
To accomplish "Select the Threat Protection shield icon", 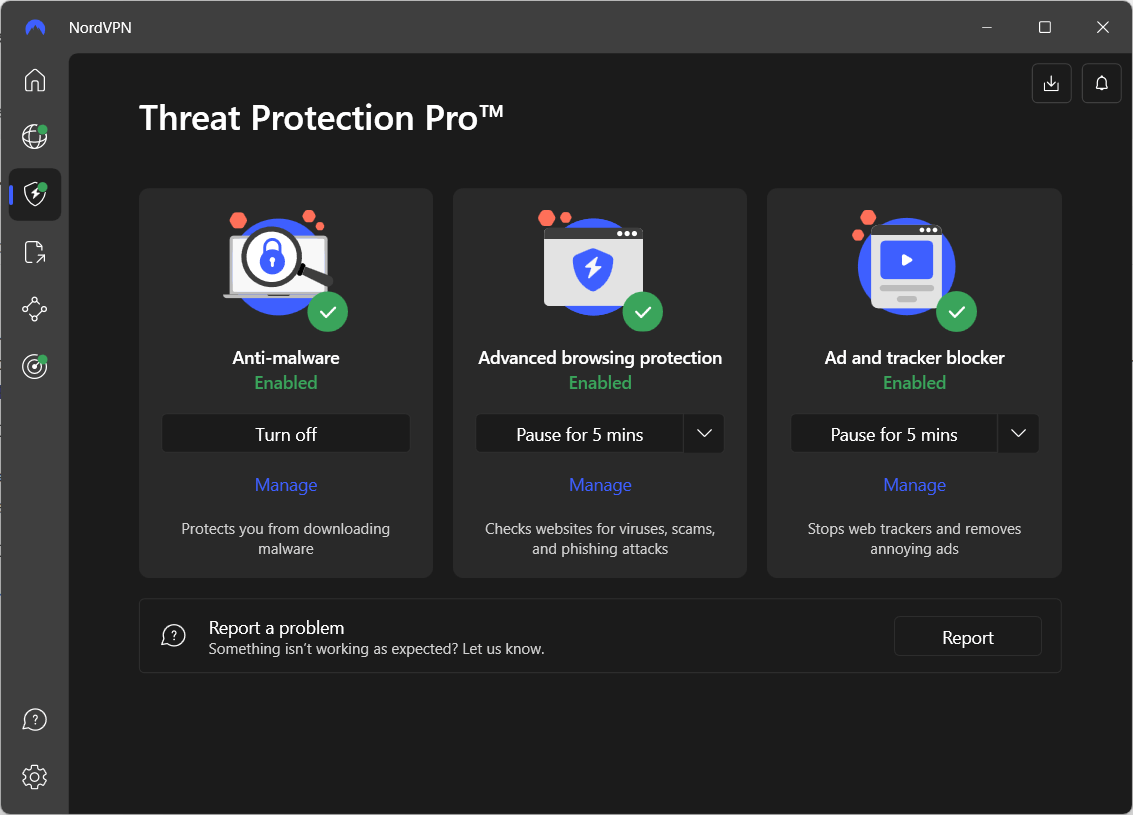I will click(35, 194).
